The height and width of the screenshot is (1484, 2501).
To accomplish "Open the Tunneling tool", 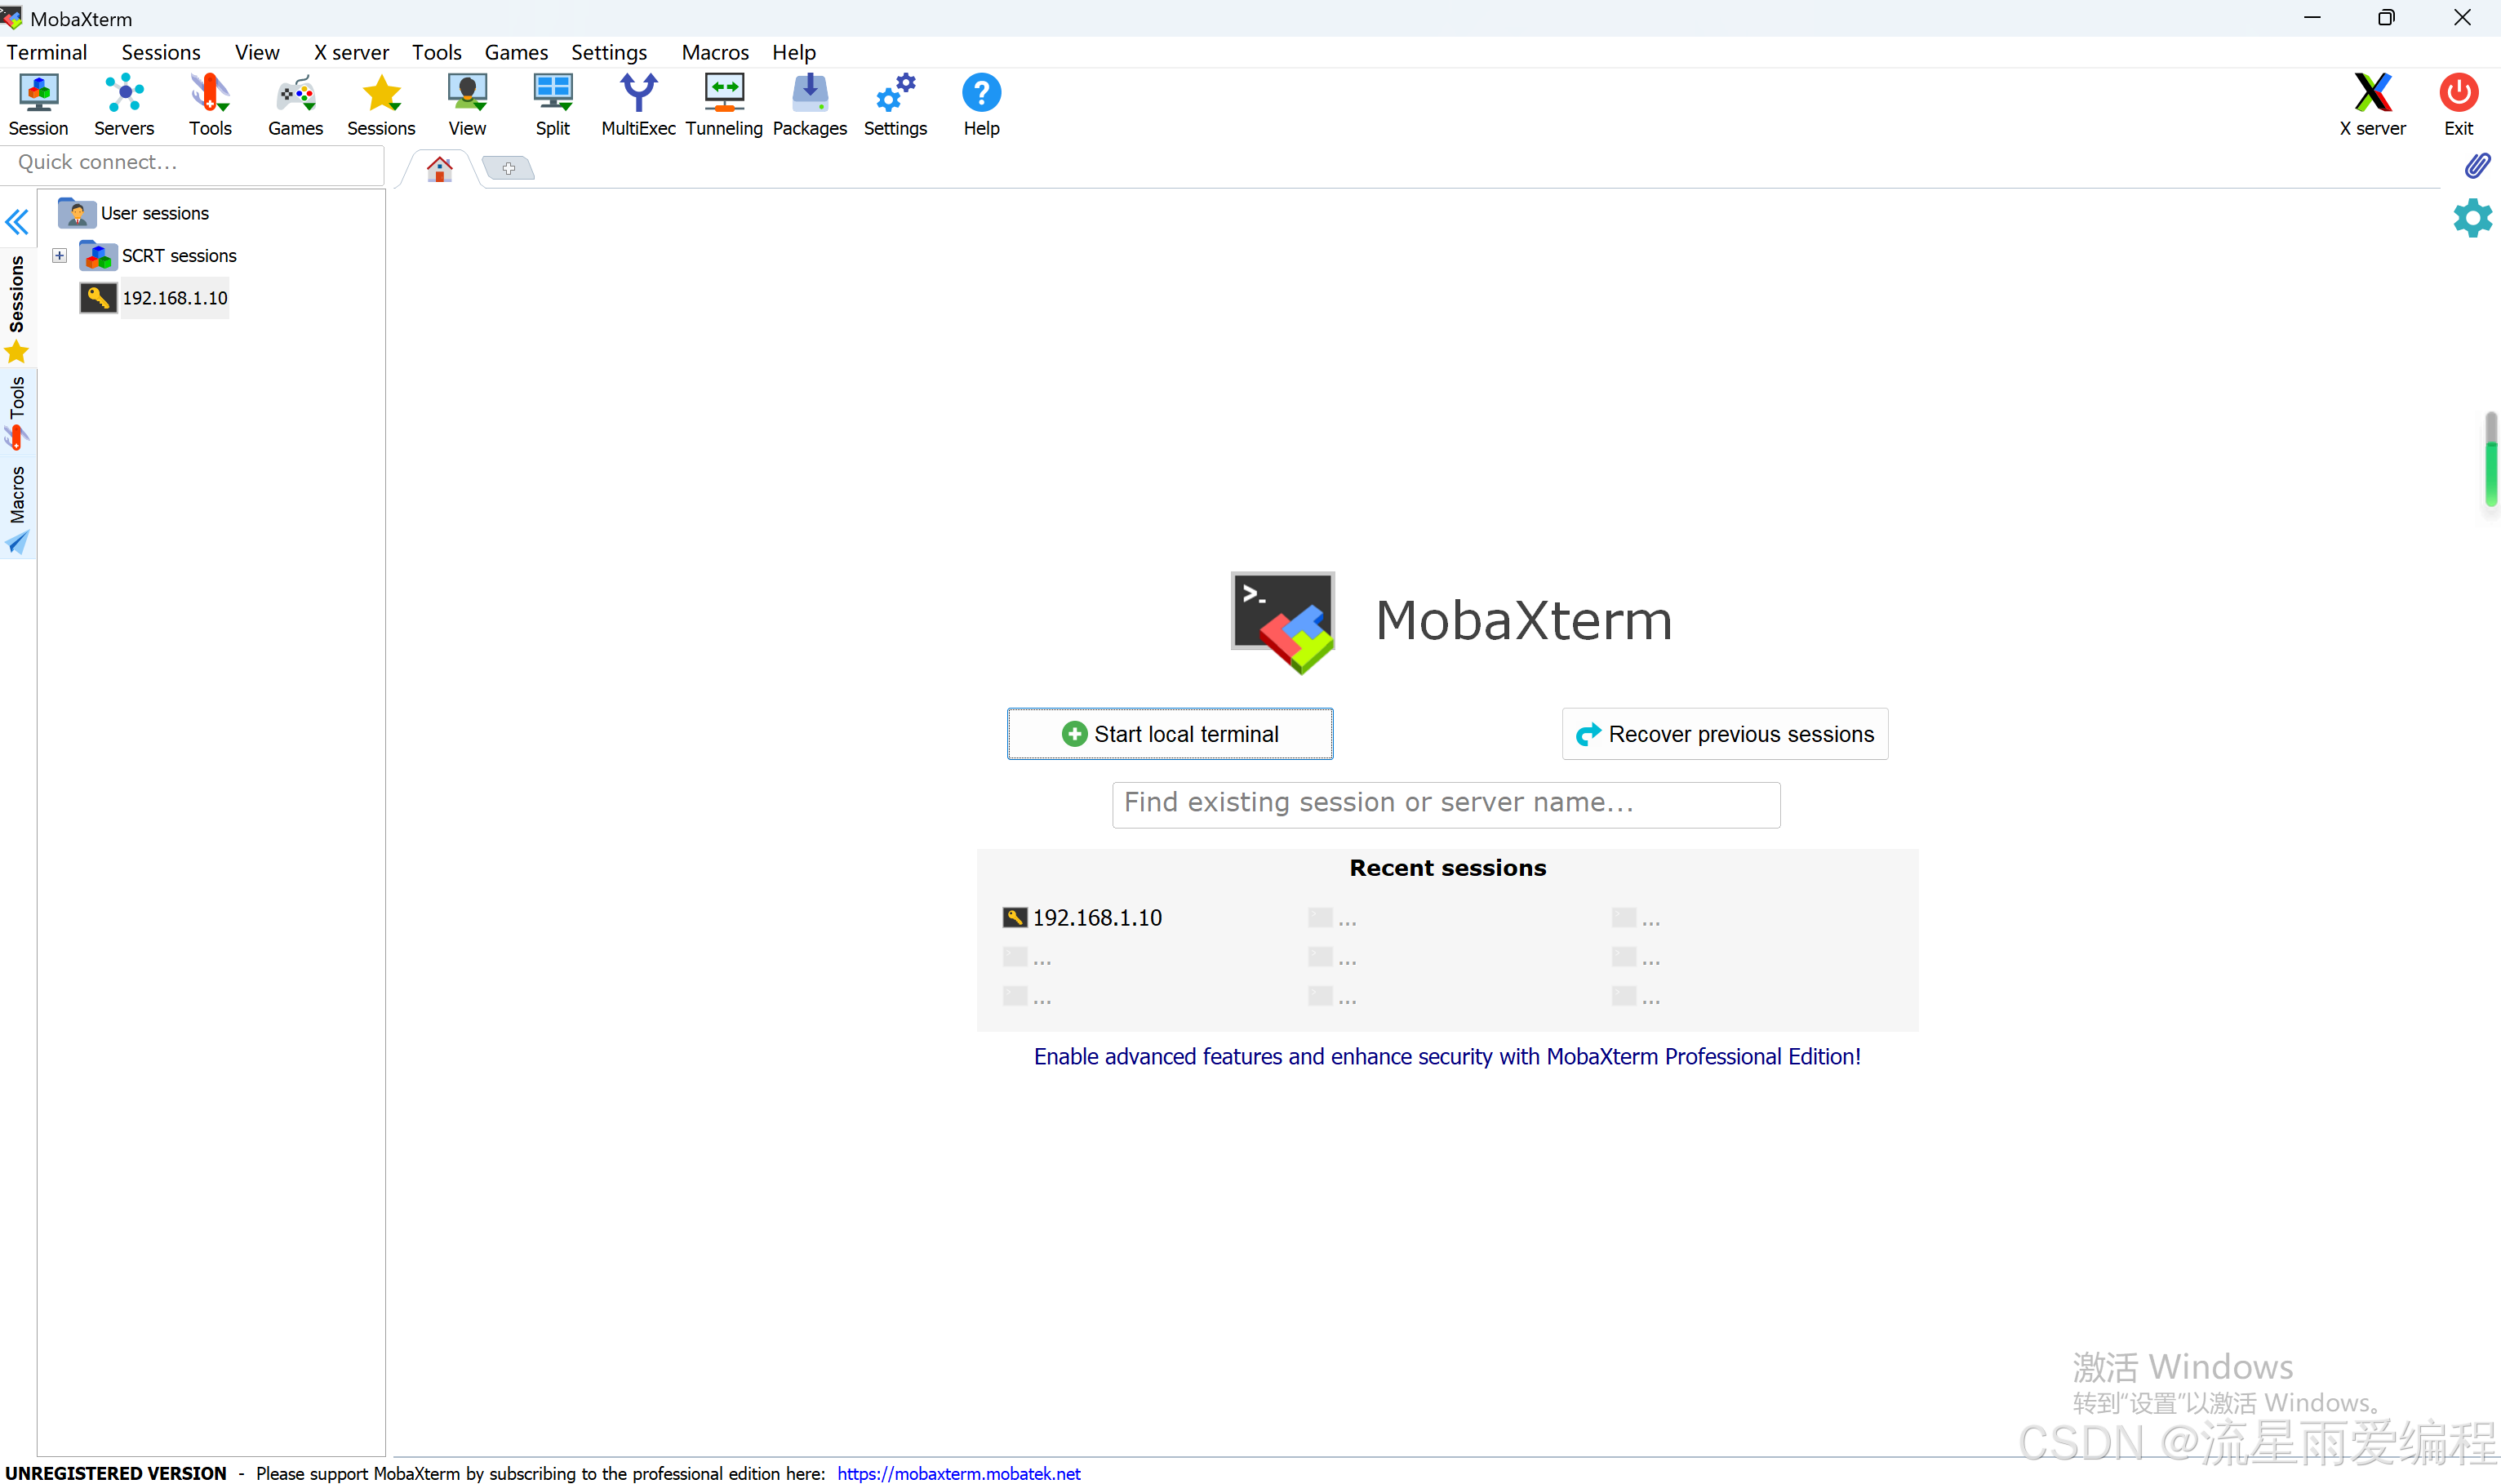I will click(724, 104).
